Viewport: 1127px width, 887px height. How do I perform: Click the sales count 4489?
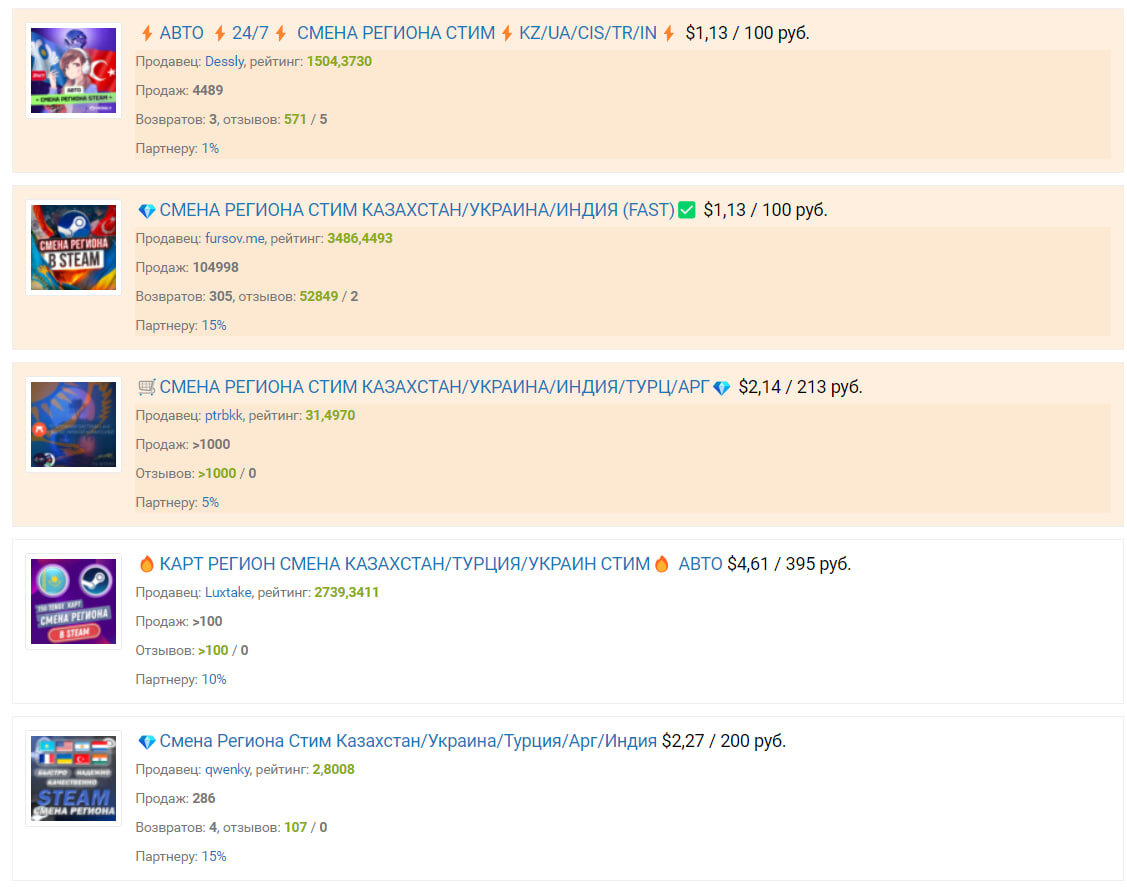(x=208, y=91)
